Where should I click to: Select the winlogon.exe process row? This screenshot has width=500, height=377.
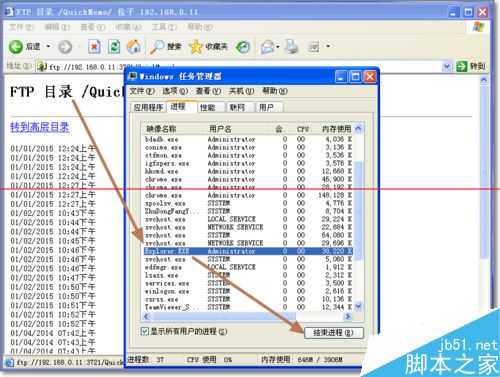(248, 291)
